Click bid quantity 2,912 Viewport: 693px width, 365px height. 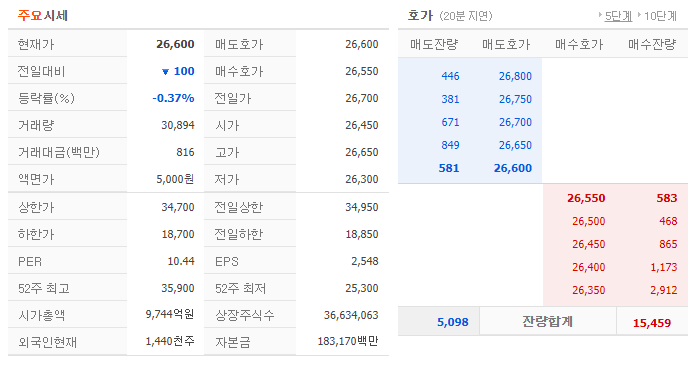664,290
